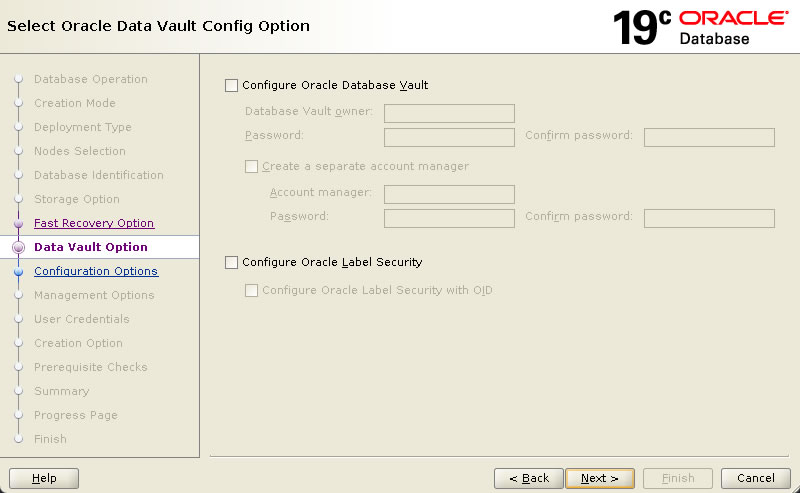Image resolution: width=800 pixels, height=493 pixels.
Task: Tick Create a separate account manager checkbox
Action: coord(252,166)
